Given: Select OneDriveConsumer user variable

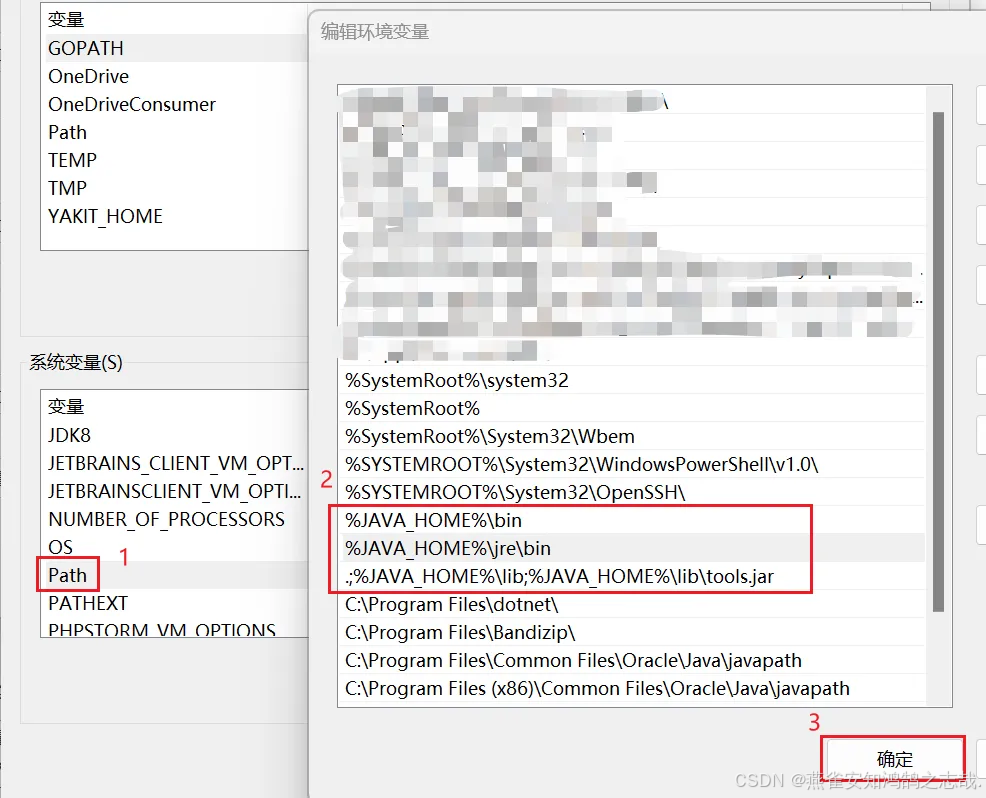Looking at the screenshot, I should pyautogui.click(x=131, y=104).
